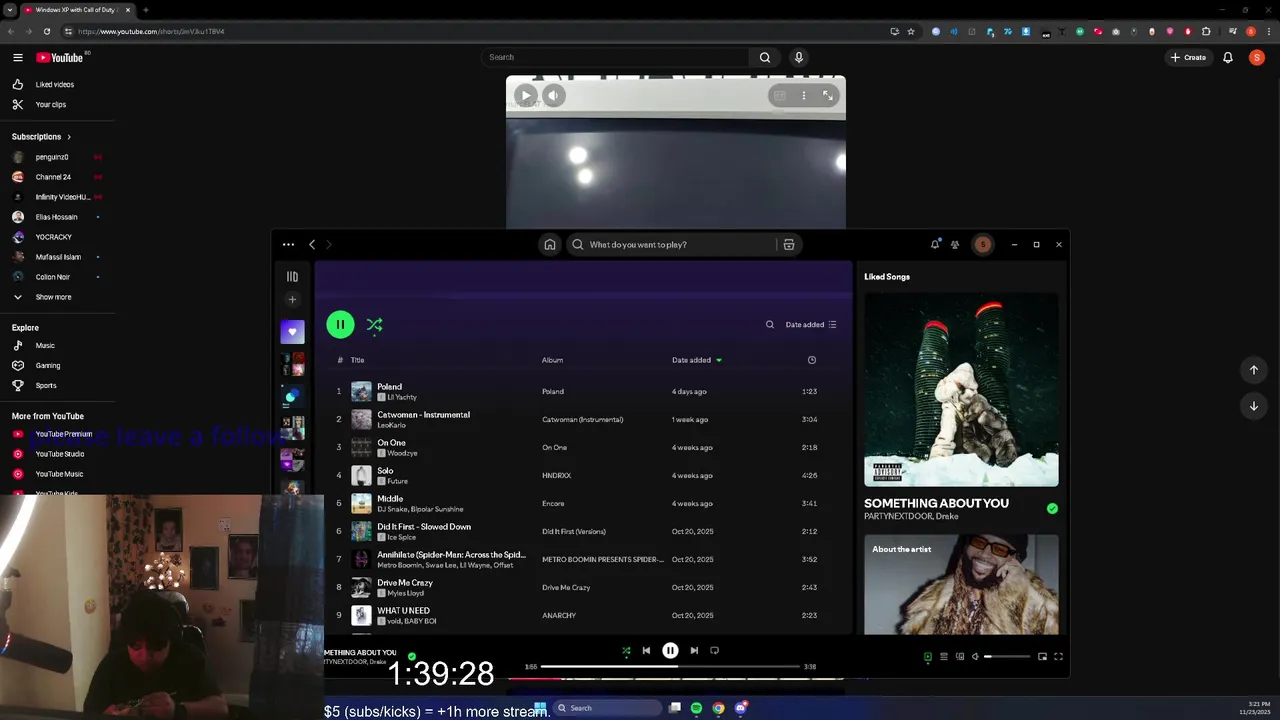The height and width of the screenshot is (720, 1280).
Task: Open Date added view-options dropdown
Action: [811, 324]
